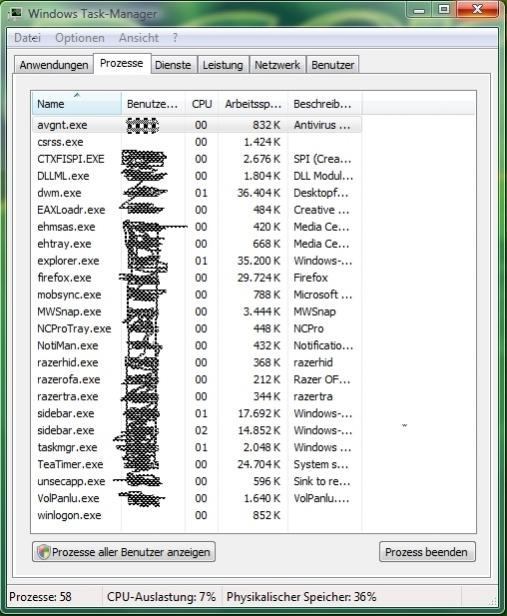Close the Task-Manager window
Image resolution: width=507 pixels, height=616 pixels.
478,9
